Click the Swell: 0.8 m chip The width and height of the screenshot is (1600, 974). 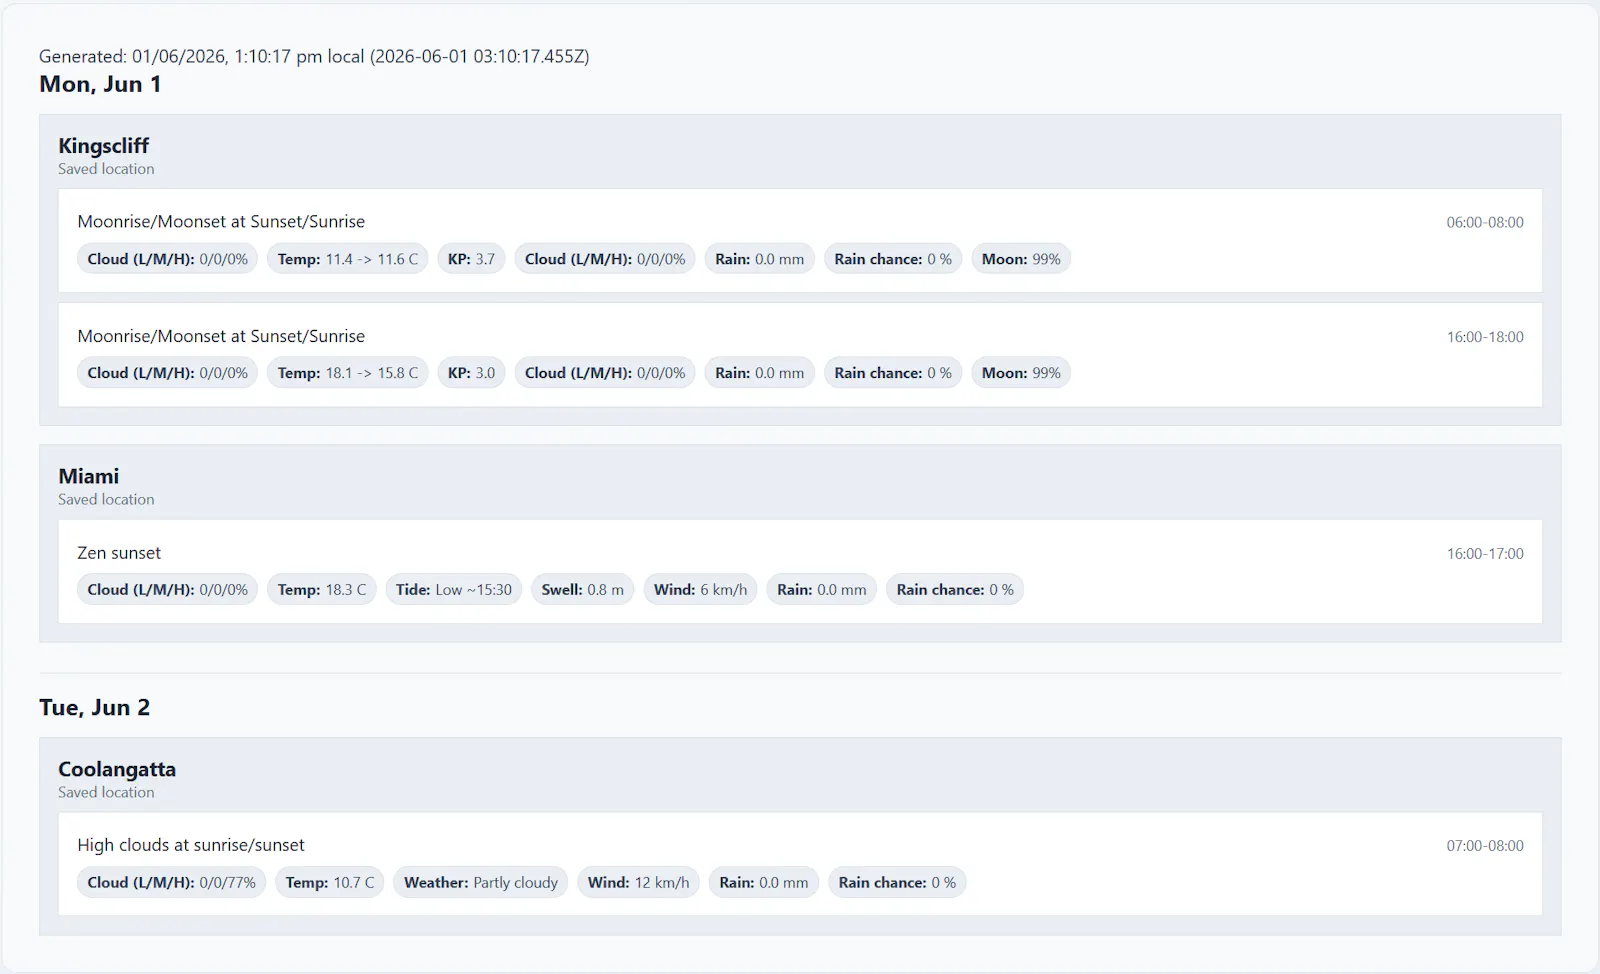click(582, 590)
